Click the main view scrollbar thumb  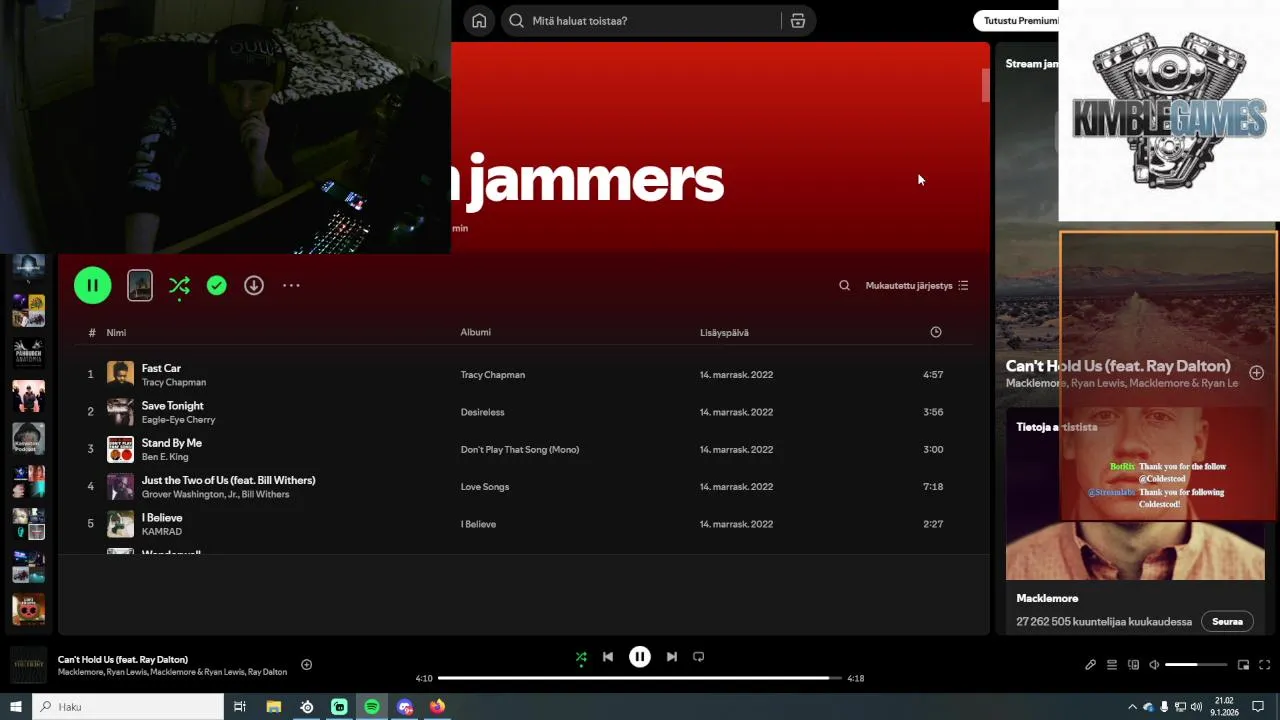pyautogui.click(x=985, y=86)
